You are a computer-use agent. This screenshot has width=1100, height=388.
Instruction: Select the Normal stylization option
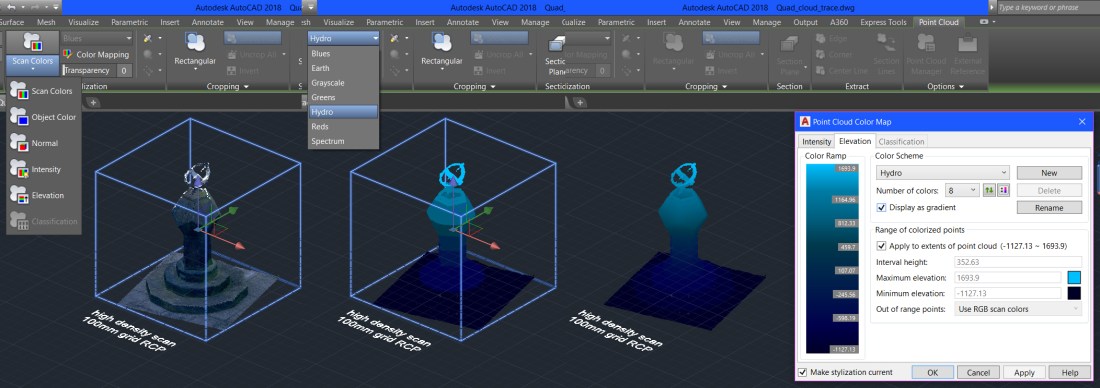point(43,143)
